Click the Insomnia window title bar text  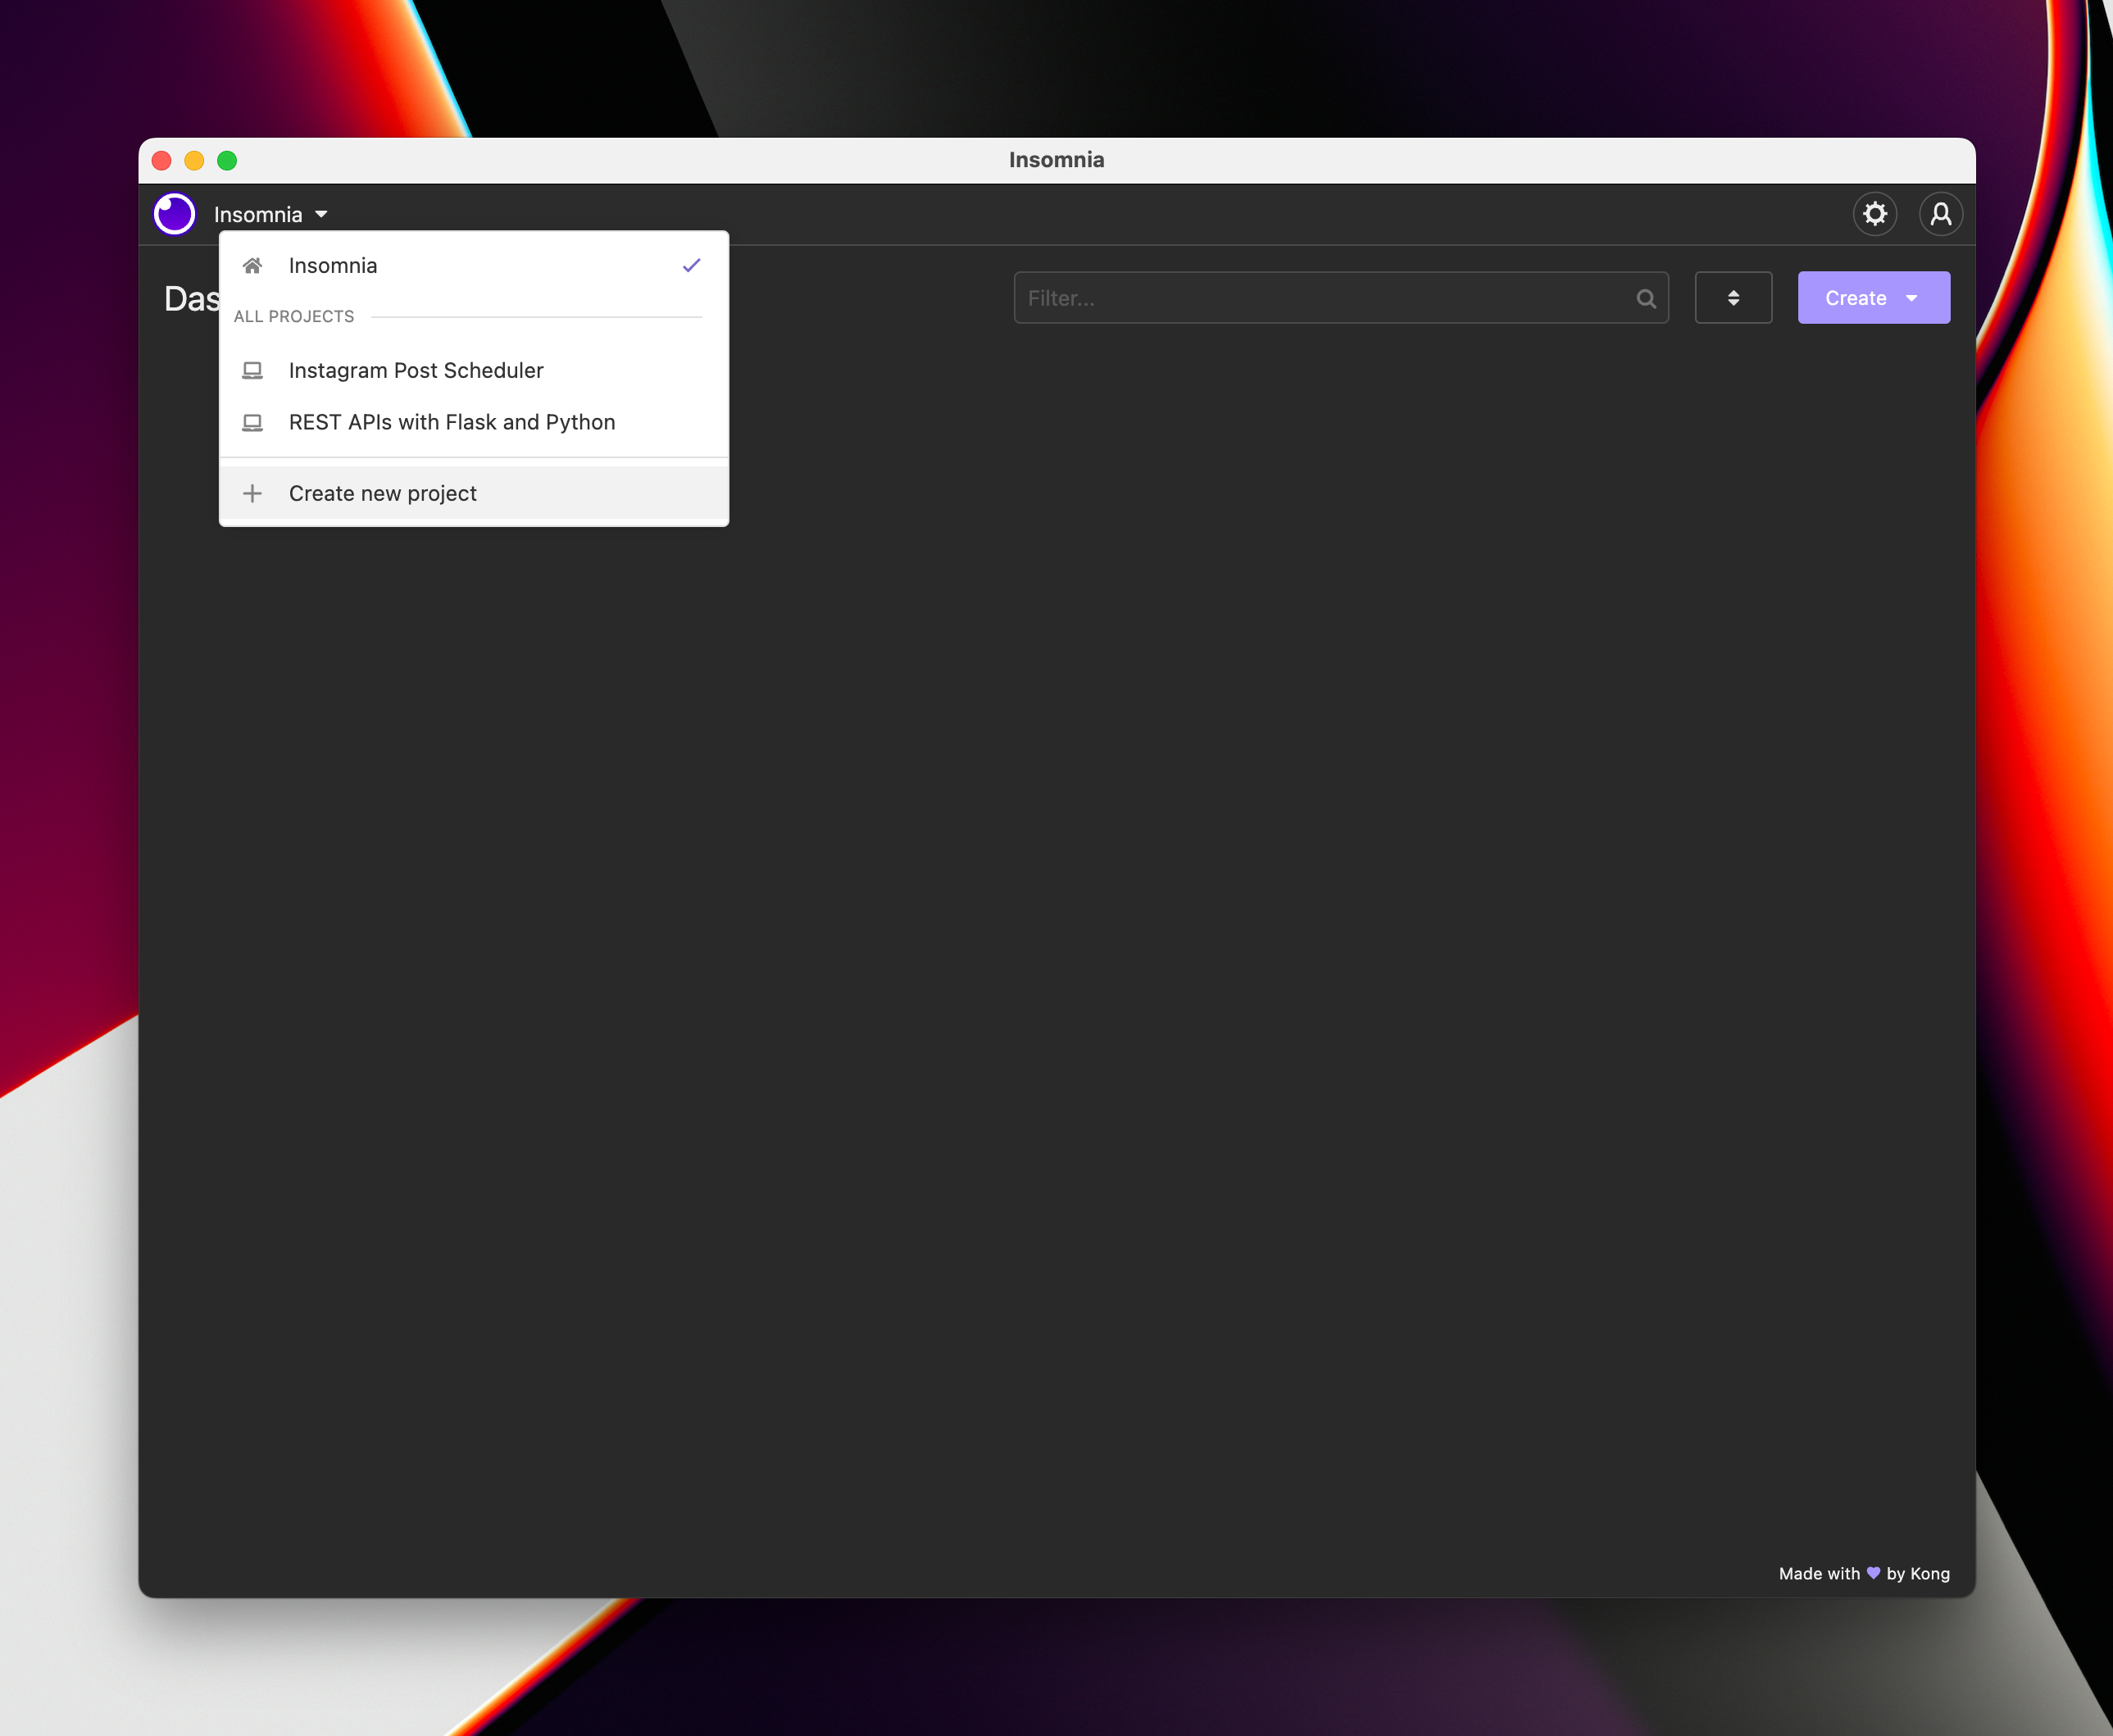[1056, 160]
